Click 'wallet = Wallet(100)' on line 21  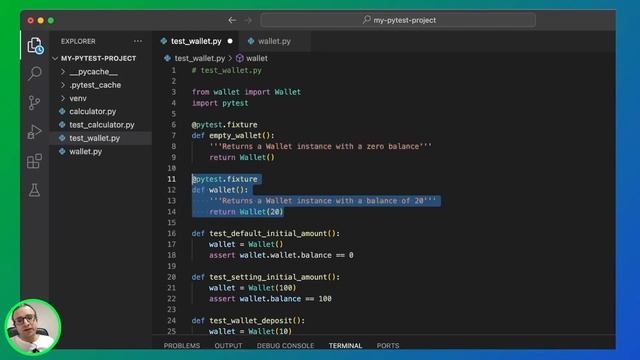pyautogui.click(x=253, y=288)
